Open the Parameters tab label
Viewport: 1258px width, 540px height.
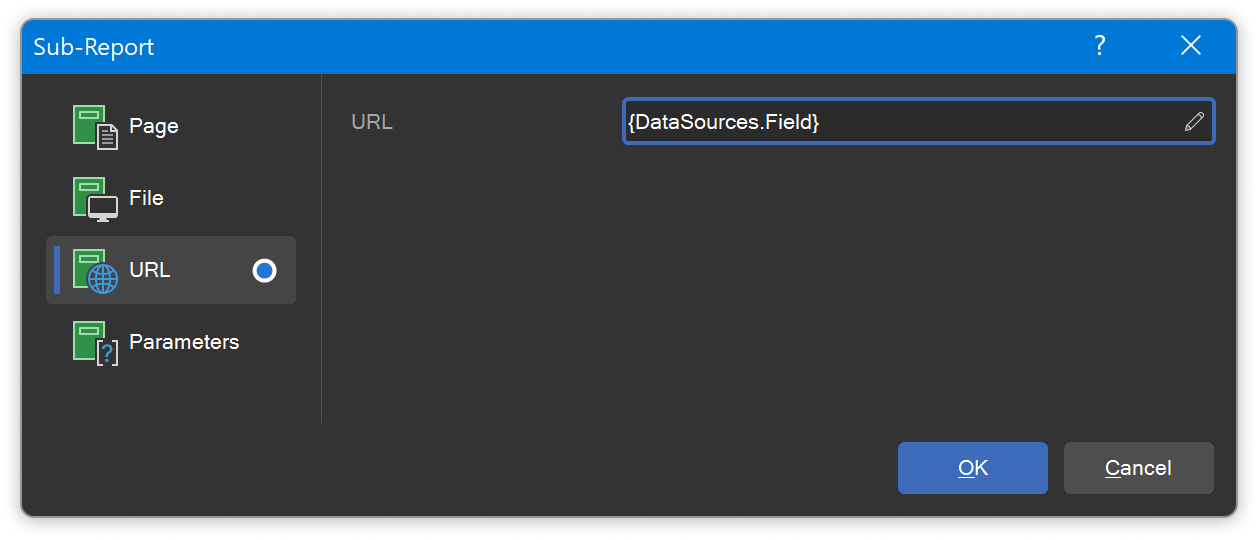(x=184, y=342)
